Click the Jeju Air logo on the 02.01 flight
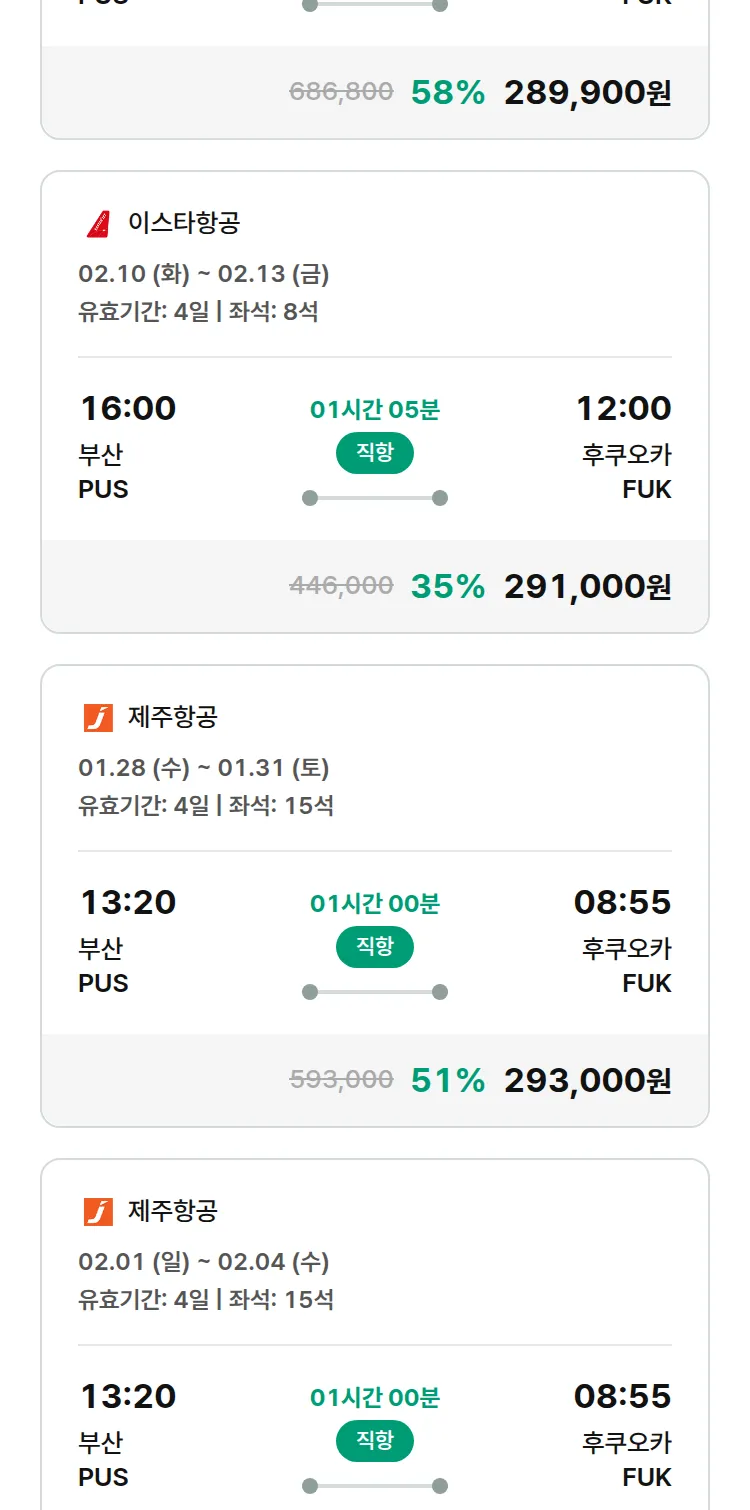This screenshot has height=1510, width=750. 98,1211
